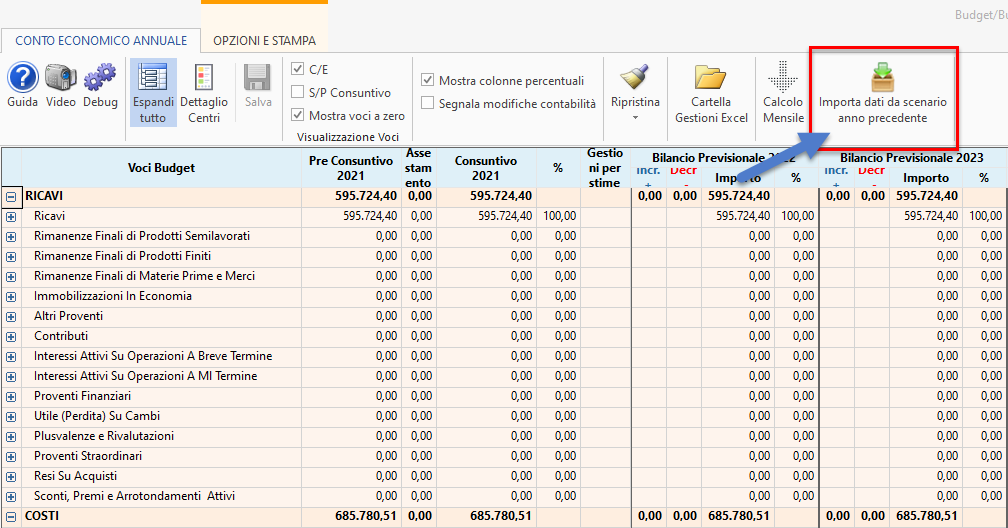
Task: Toggle Mostra colonne percentuali checkbox
Action: [428, 80]
